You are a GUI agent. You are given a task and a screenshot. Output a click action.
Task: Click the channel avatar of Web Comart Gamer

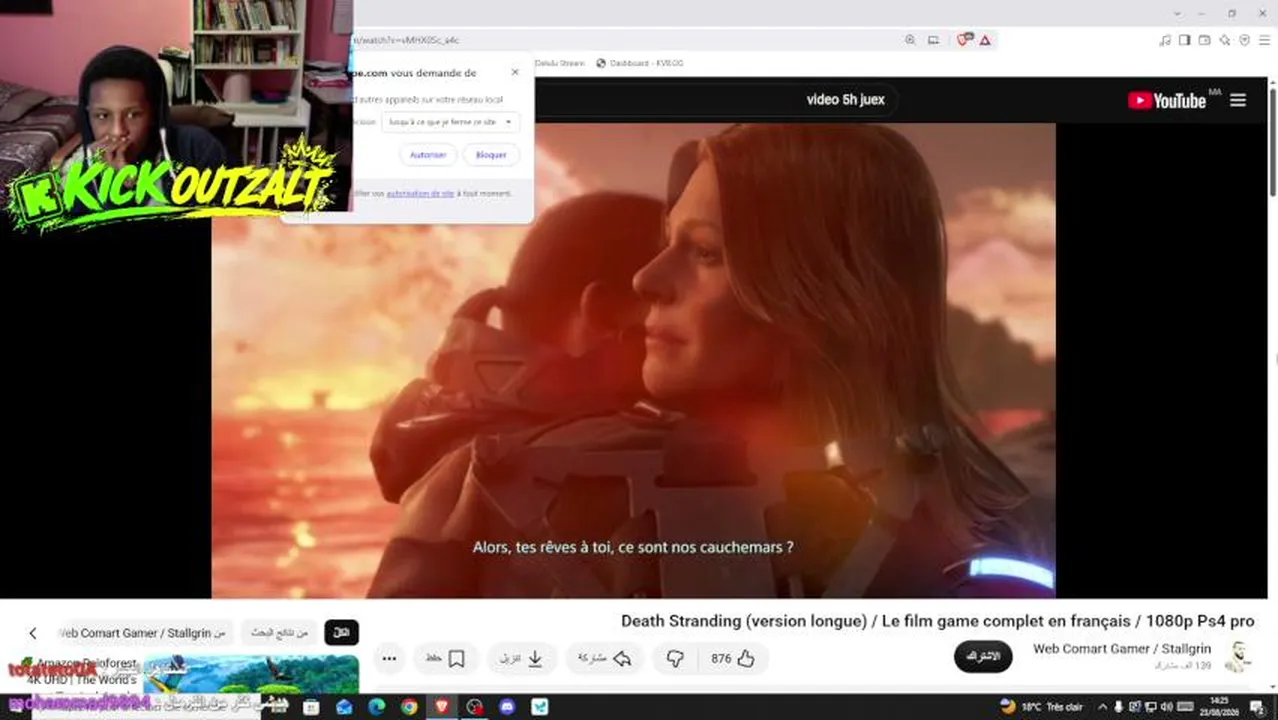point(1238,656)
